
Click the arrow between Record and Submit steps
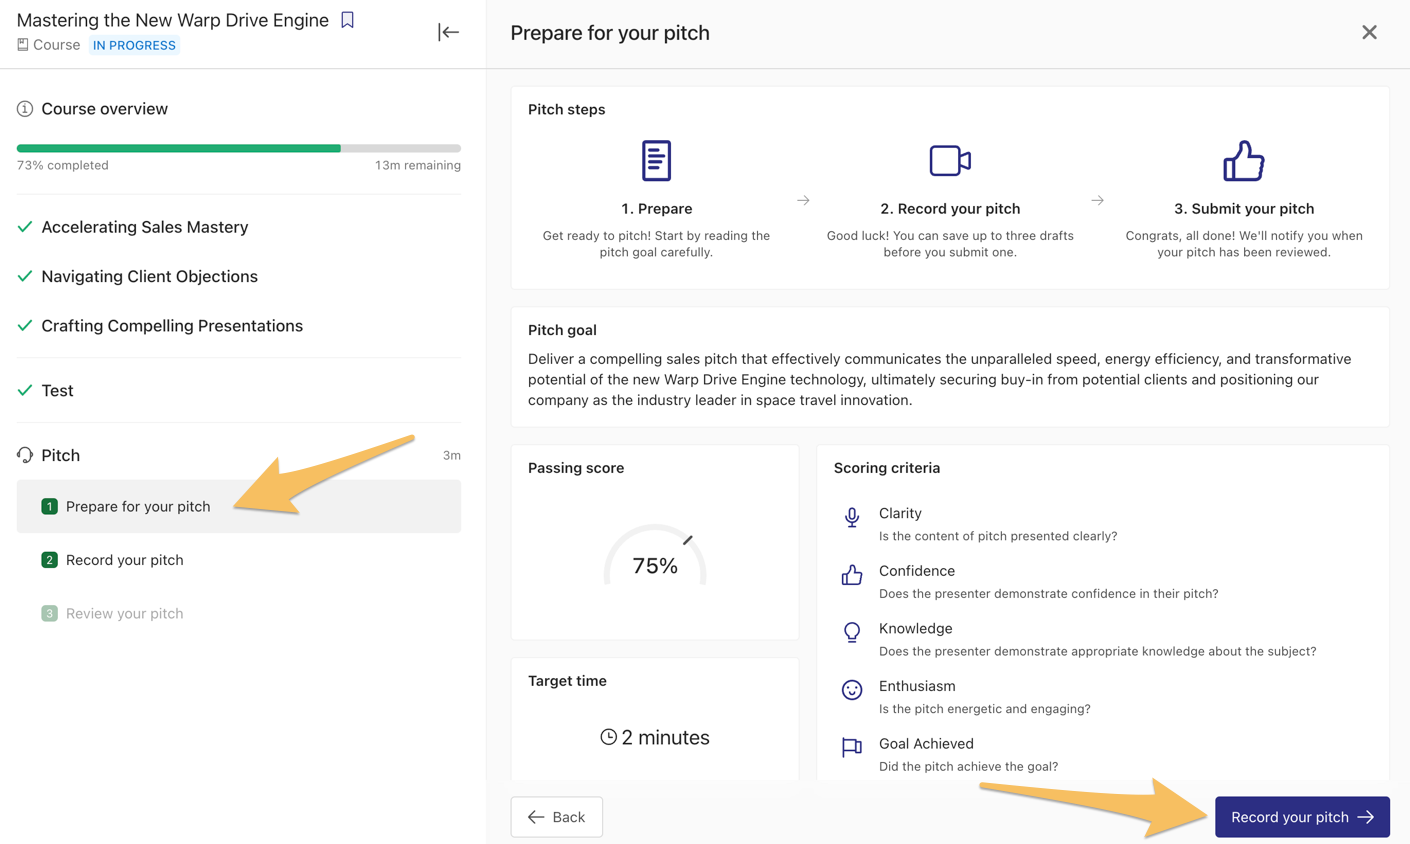[1097, 201]
